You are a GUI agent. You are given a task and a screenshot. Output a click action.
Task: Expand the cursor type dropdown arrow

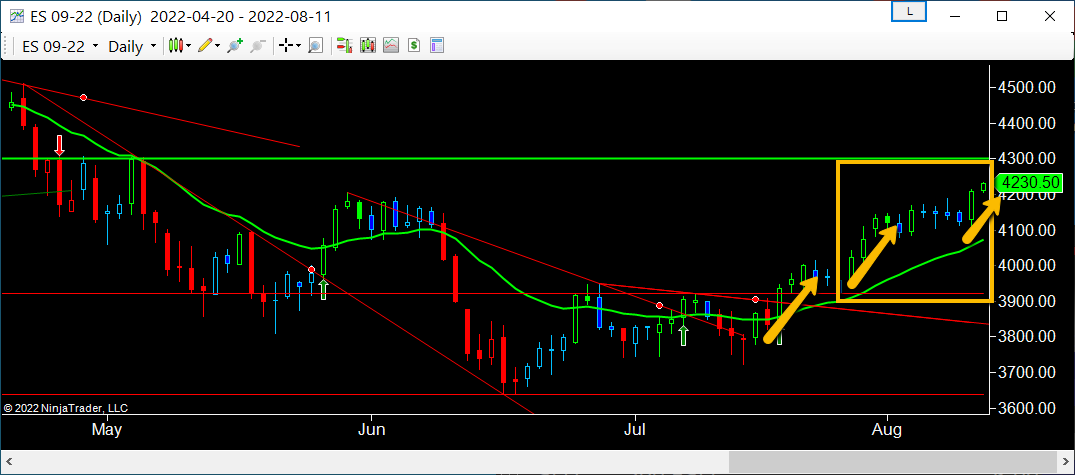pos(298,46)
